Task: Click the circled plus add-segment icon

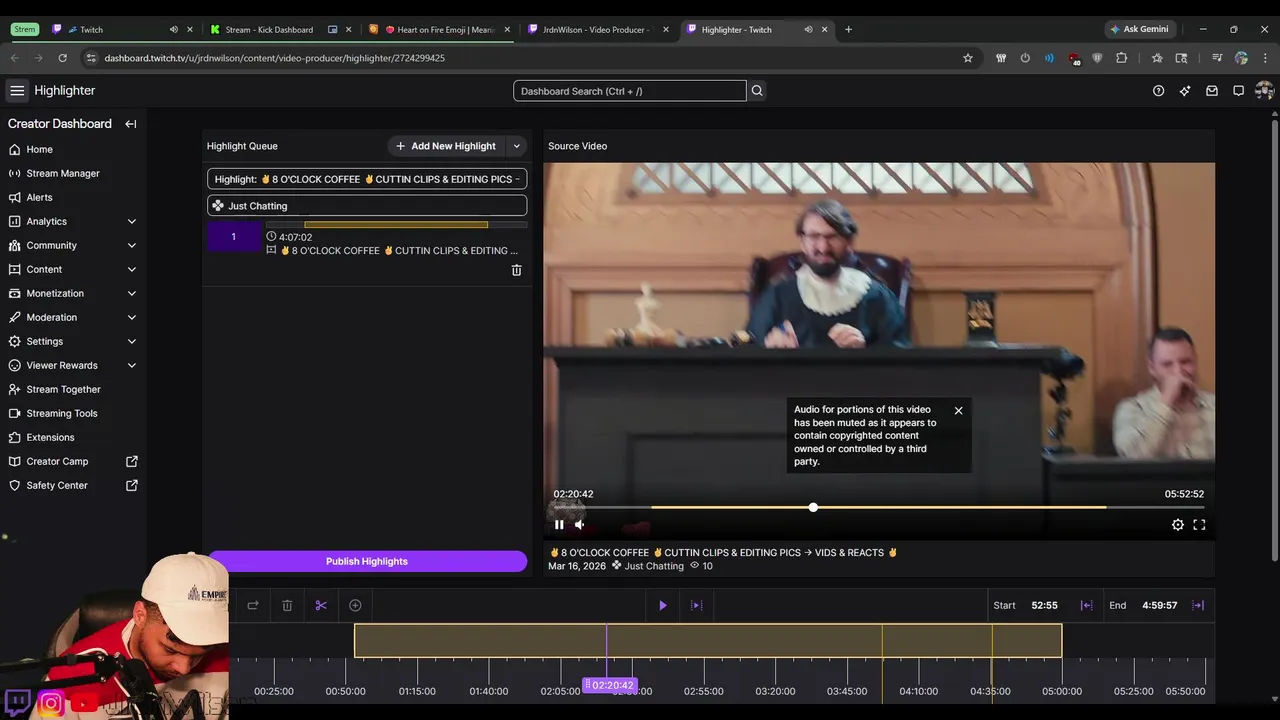Action: point(355,605)
